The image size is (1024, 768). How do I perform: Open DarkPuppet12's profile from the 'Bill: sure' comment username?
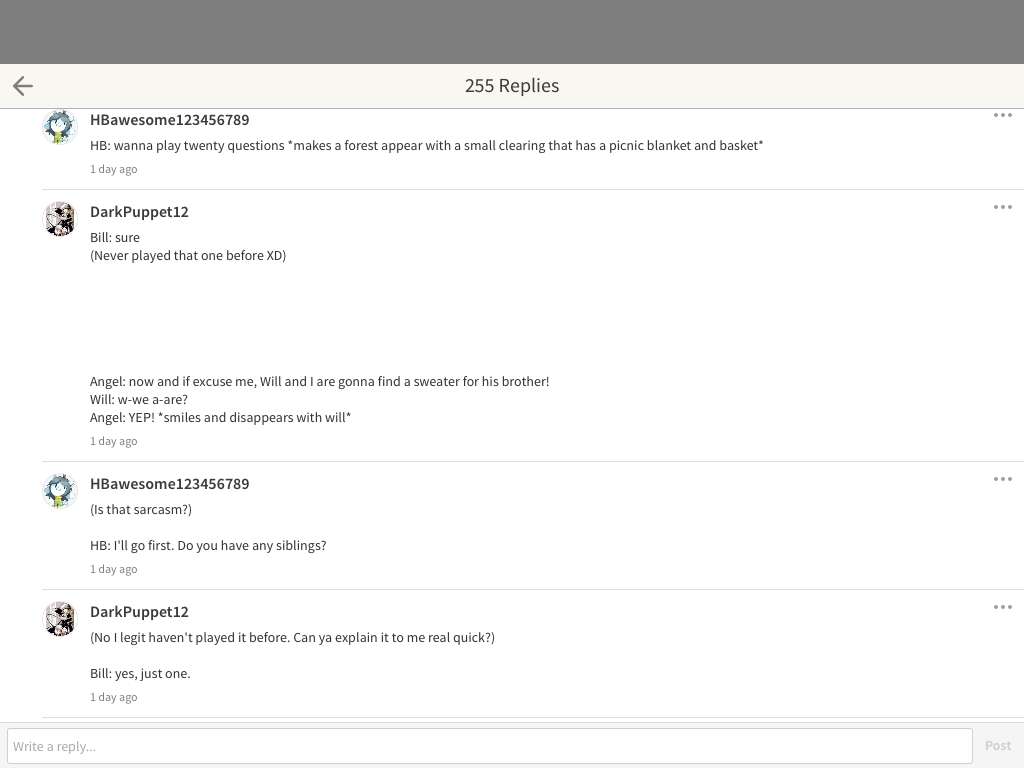(x=139, y=212)
